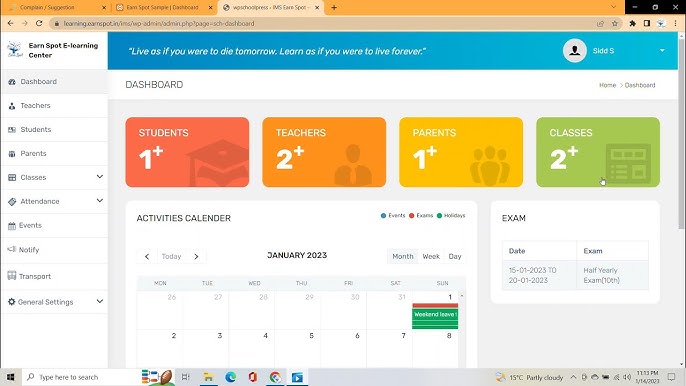Image resolution: width=686 pixels, height=386 pixels.
Task: Switch to Complain / Suggestion browser tab
Action: [57, 7]
